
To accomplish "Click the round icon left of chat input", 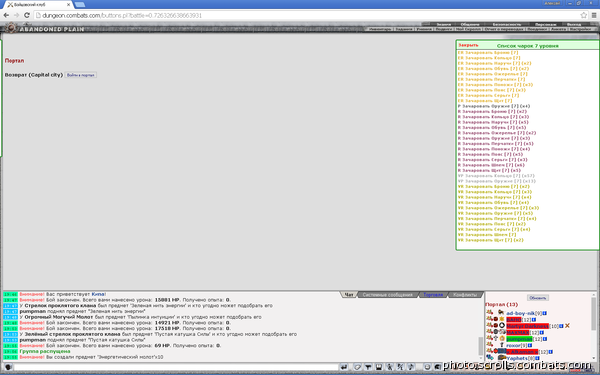I will tap(8, 367).
